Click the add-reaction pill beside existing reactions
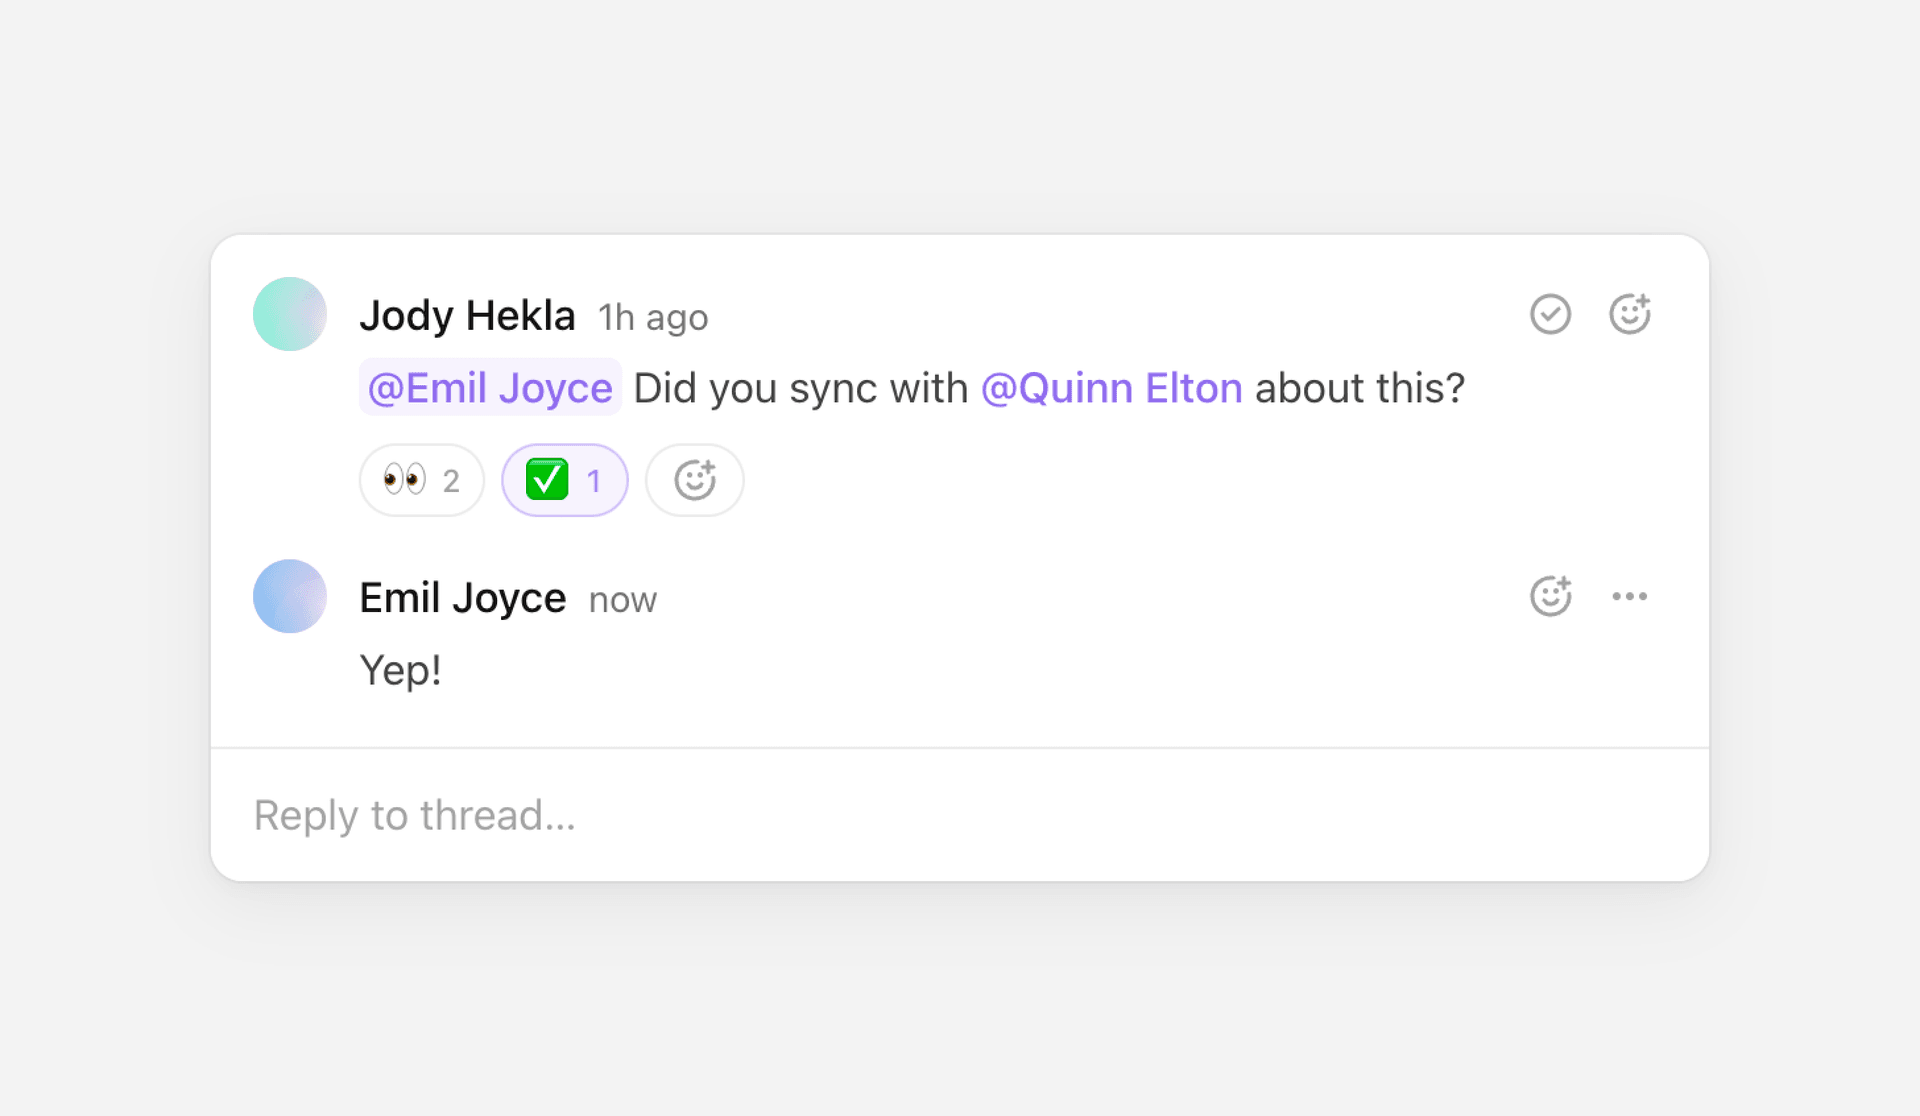 [x=694, y=480]
